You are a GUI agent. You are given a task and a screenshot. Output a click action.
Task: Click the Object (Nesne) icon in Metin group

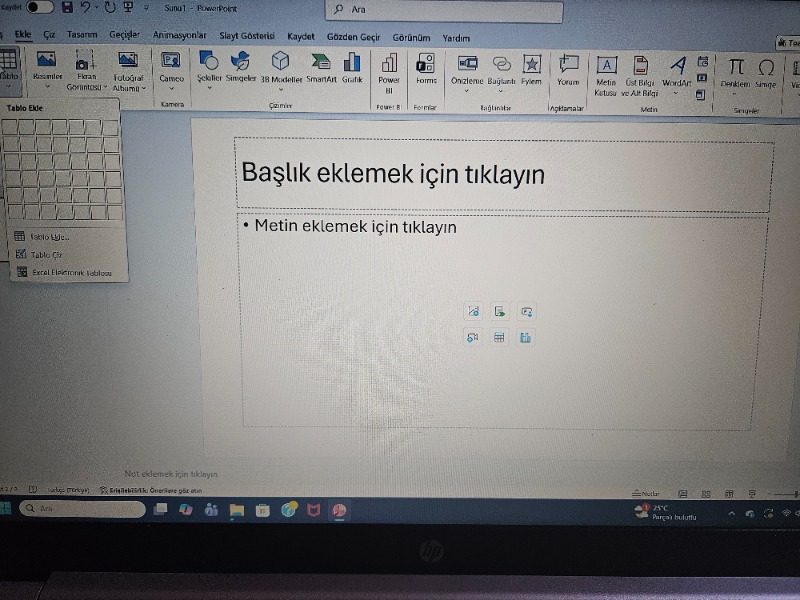point(701,95)
